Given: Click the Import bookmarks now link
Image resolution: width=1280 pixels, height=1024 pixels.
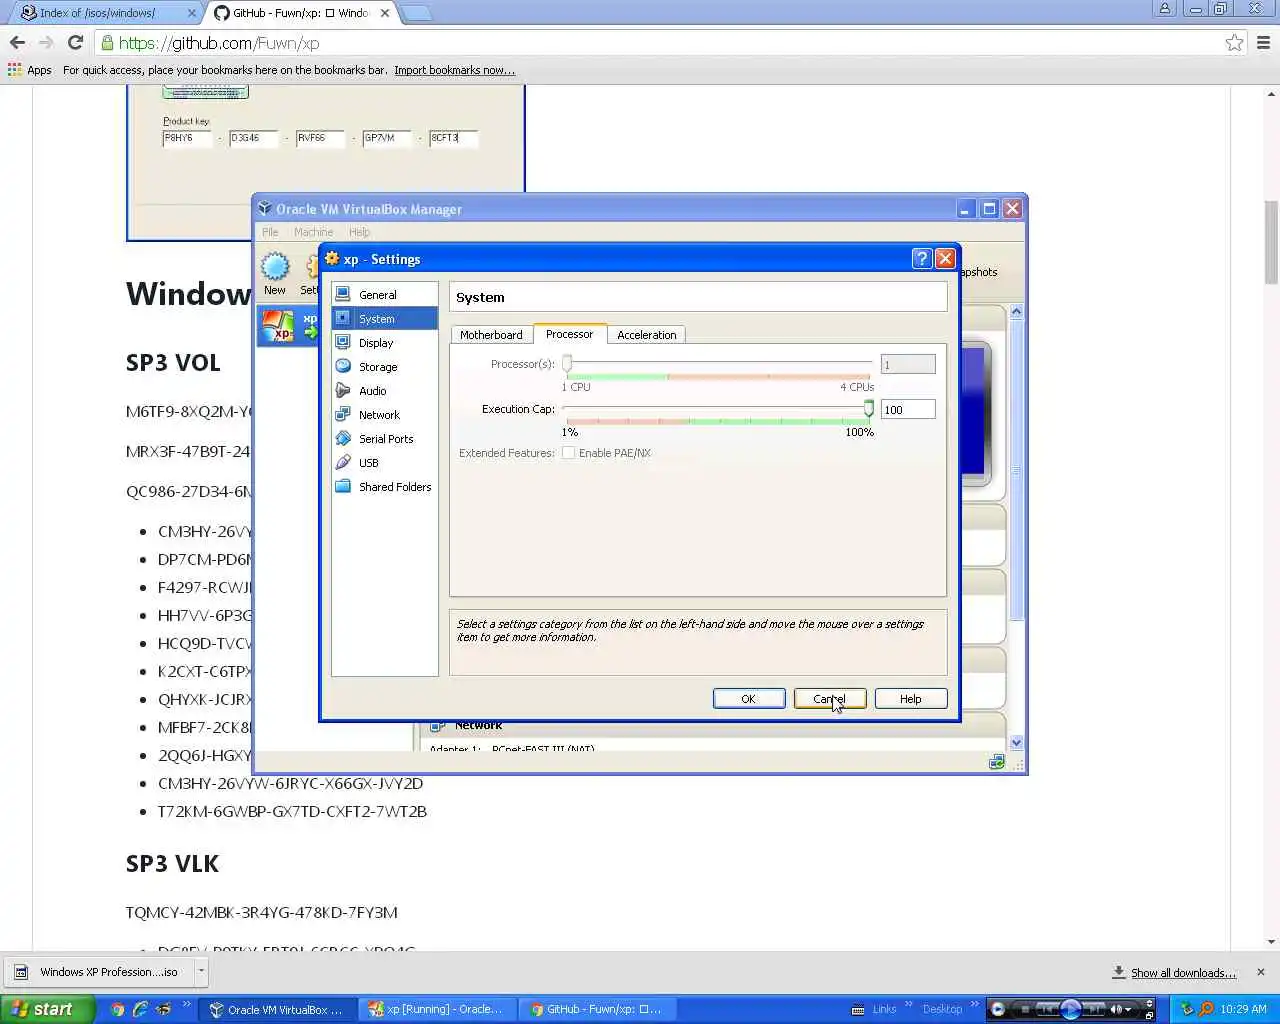Looking at the screenshot, I should pos(454,70).
